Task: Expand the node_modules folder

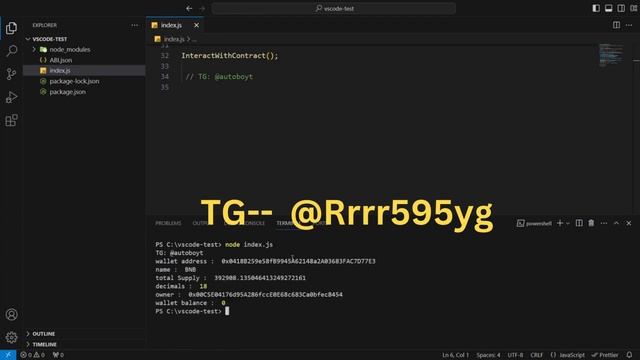Action: click(x=69, y=49)
